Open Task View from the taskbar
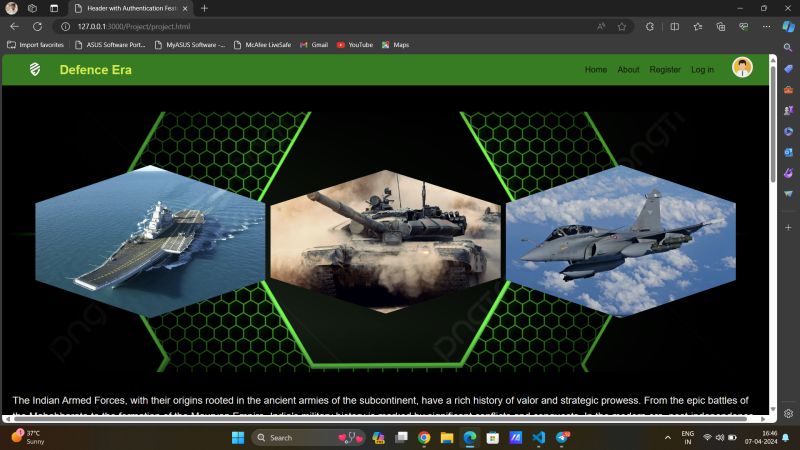800x450 pixels. [x=402, y=438]
